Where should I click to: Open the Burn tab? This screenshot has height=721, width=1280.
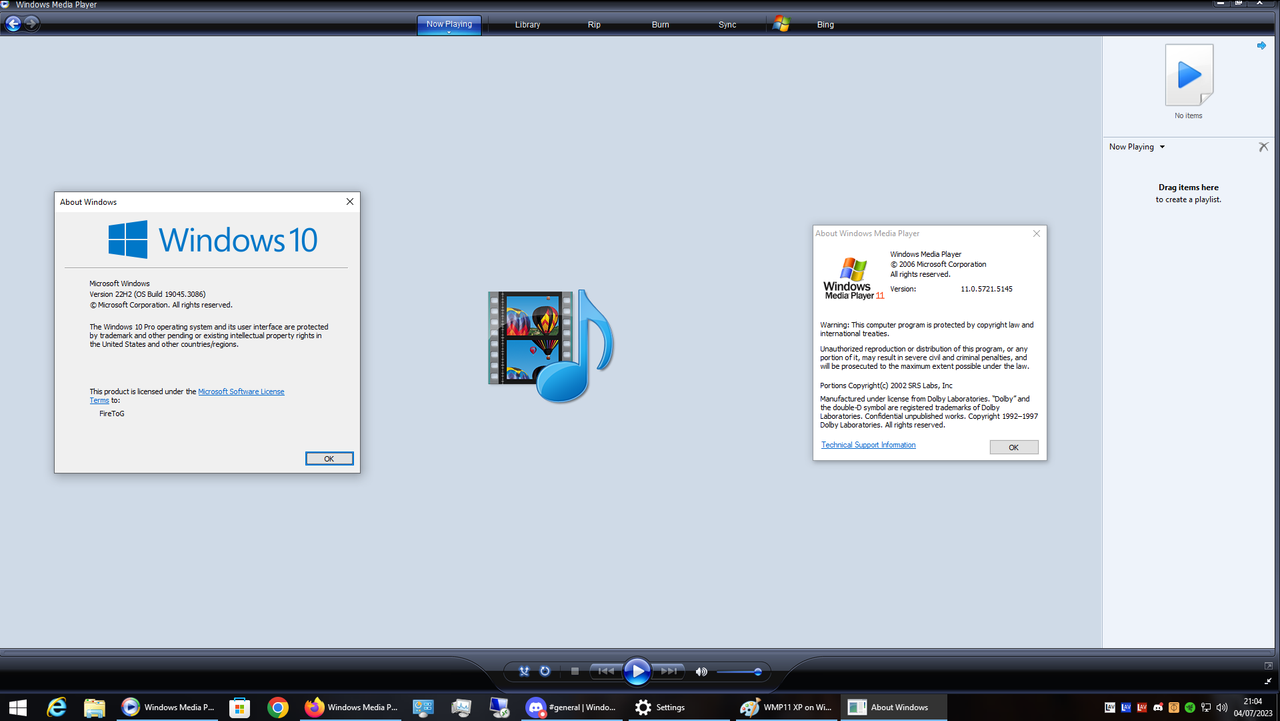coord(660,24)
